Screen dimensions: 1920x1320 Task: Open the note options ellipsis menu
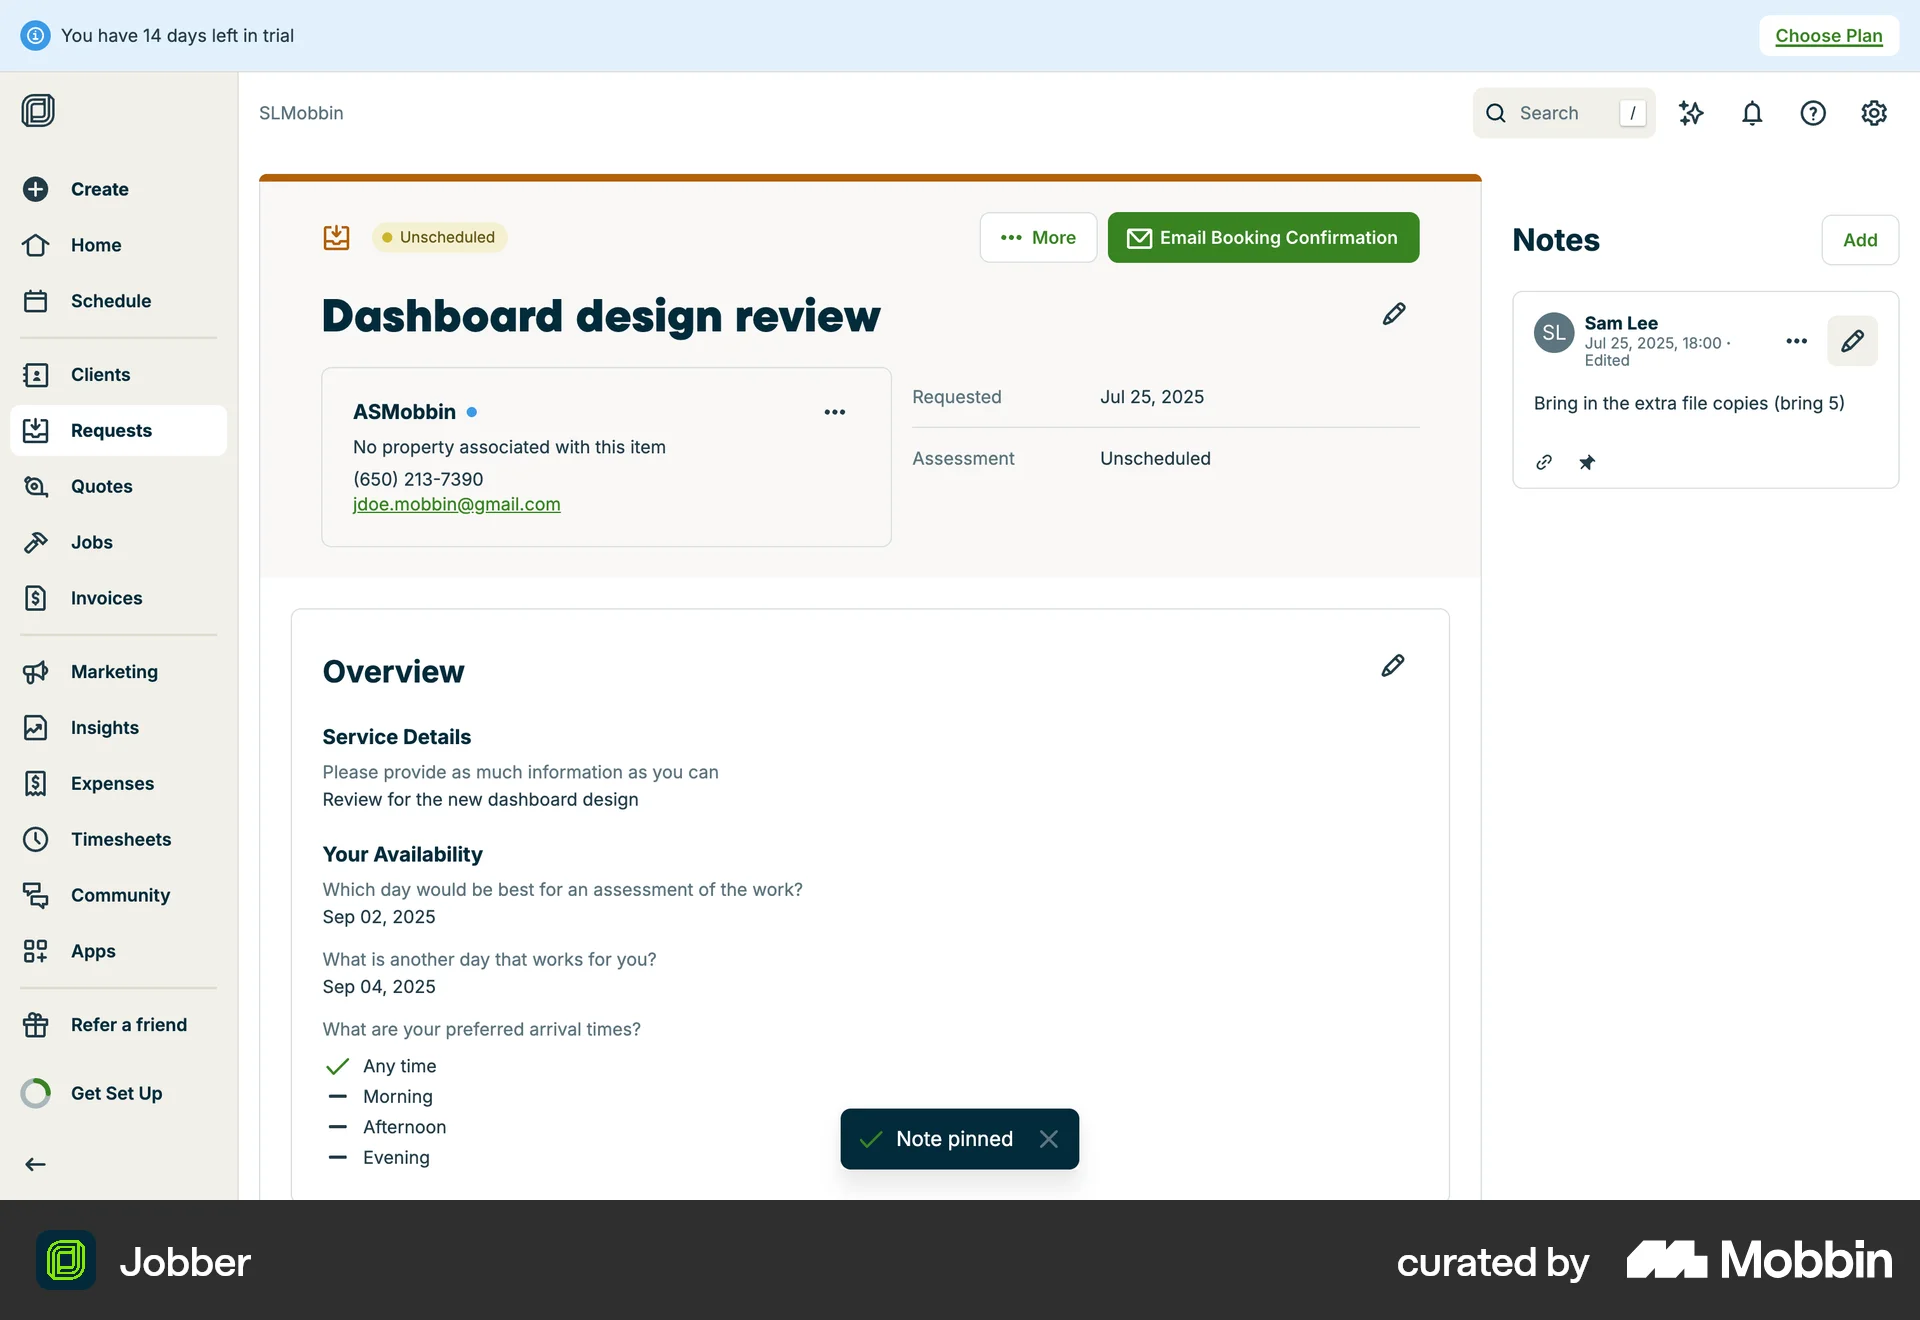click(1796, 341)
